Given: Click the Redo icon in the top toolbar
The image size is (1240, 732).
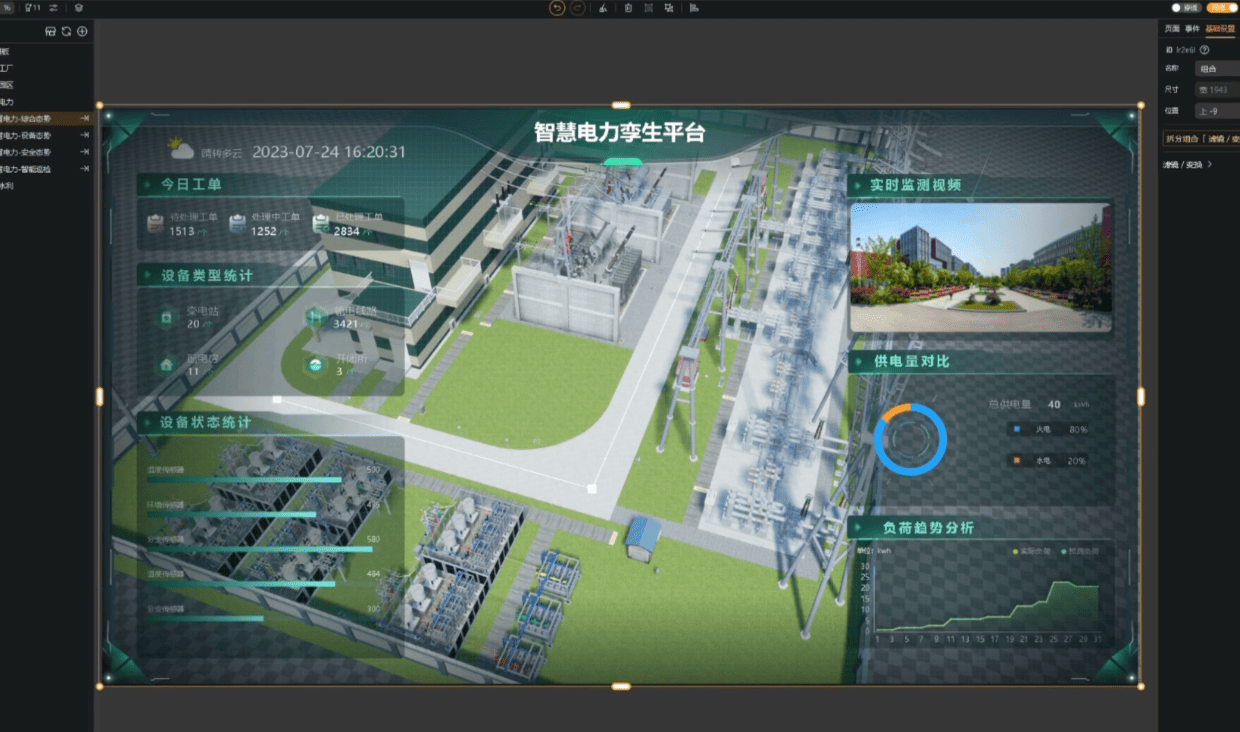Looking at the screenshot, I should (578, 8).
